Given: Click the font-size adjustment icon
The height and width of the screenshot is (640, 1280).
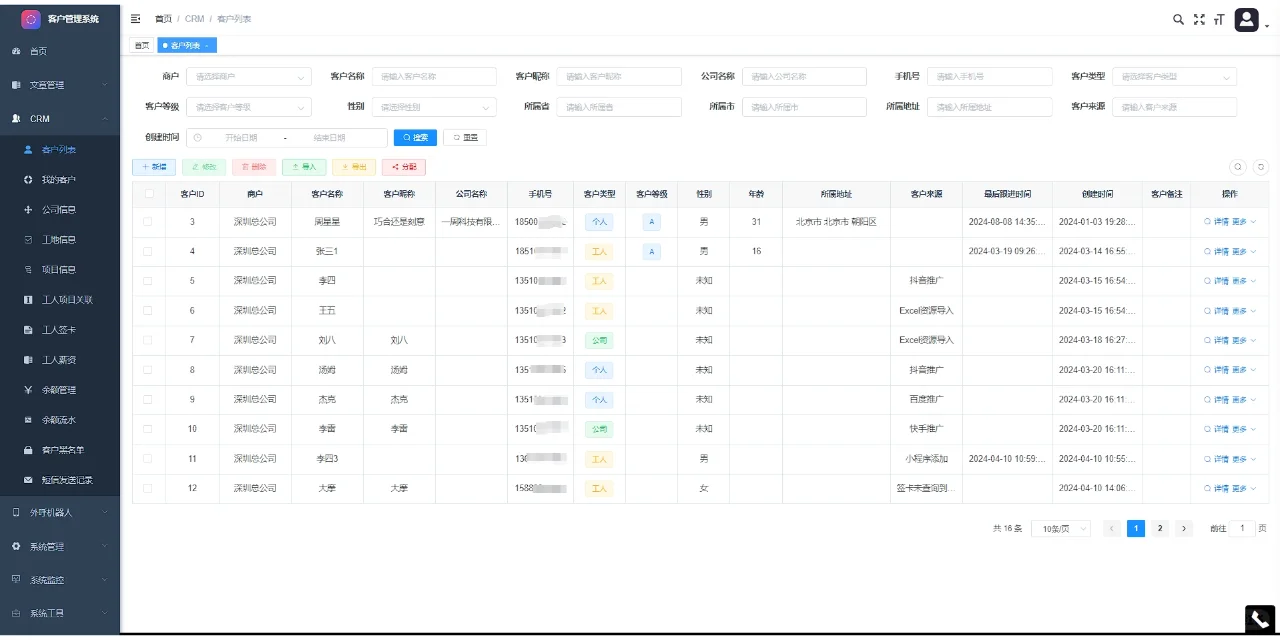Looking at the screenshot, I should (1219, 18).
